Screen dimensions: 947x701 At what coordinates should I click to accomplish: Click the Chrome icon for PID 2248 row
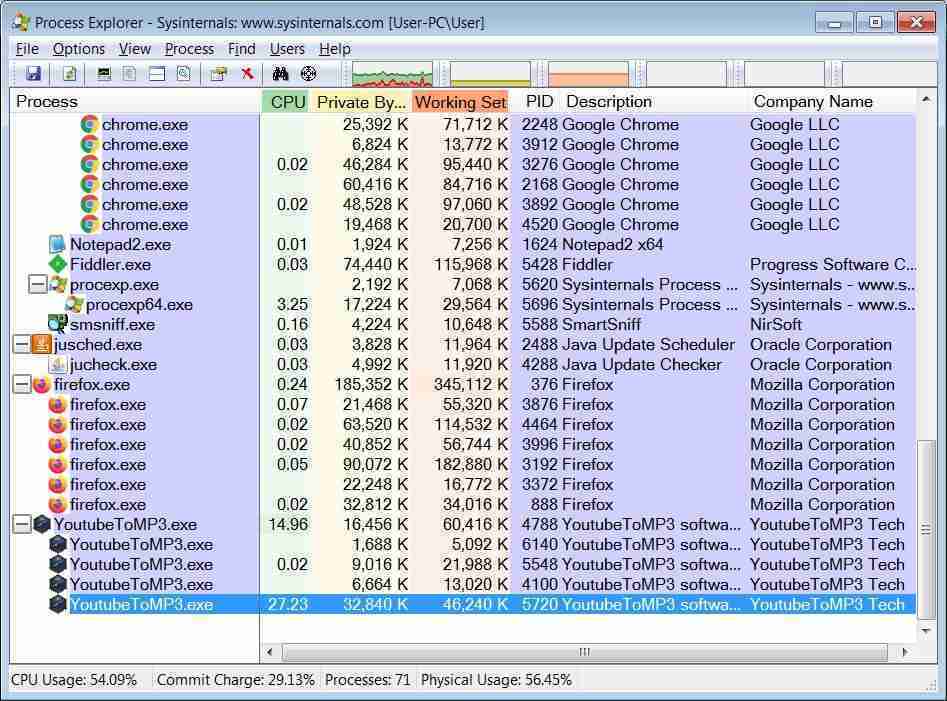(89, 124)
